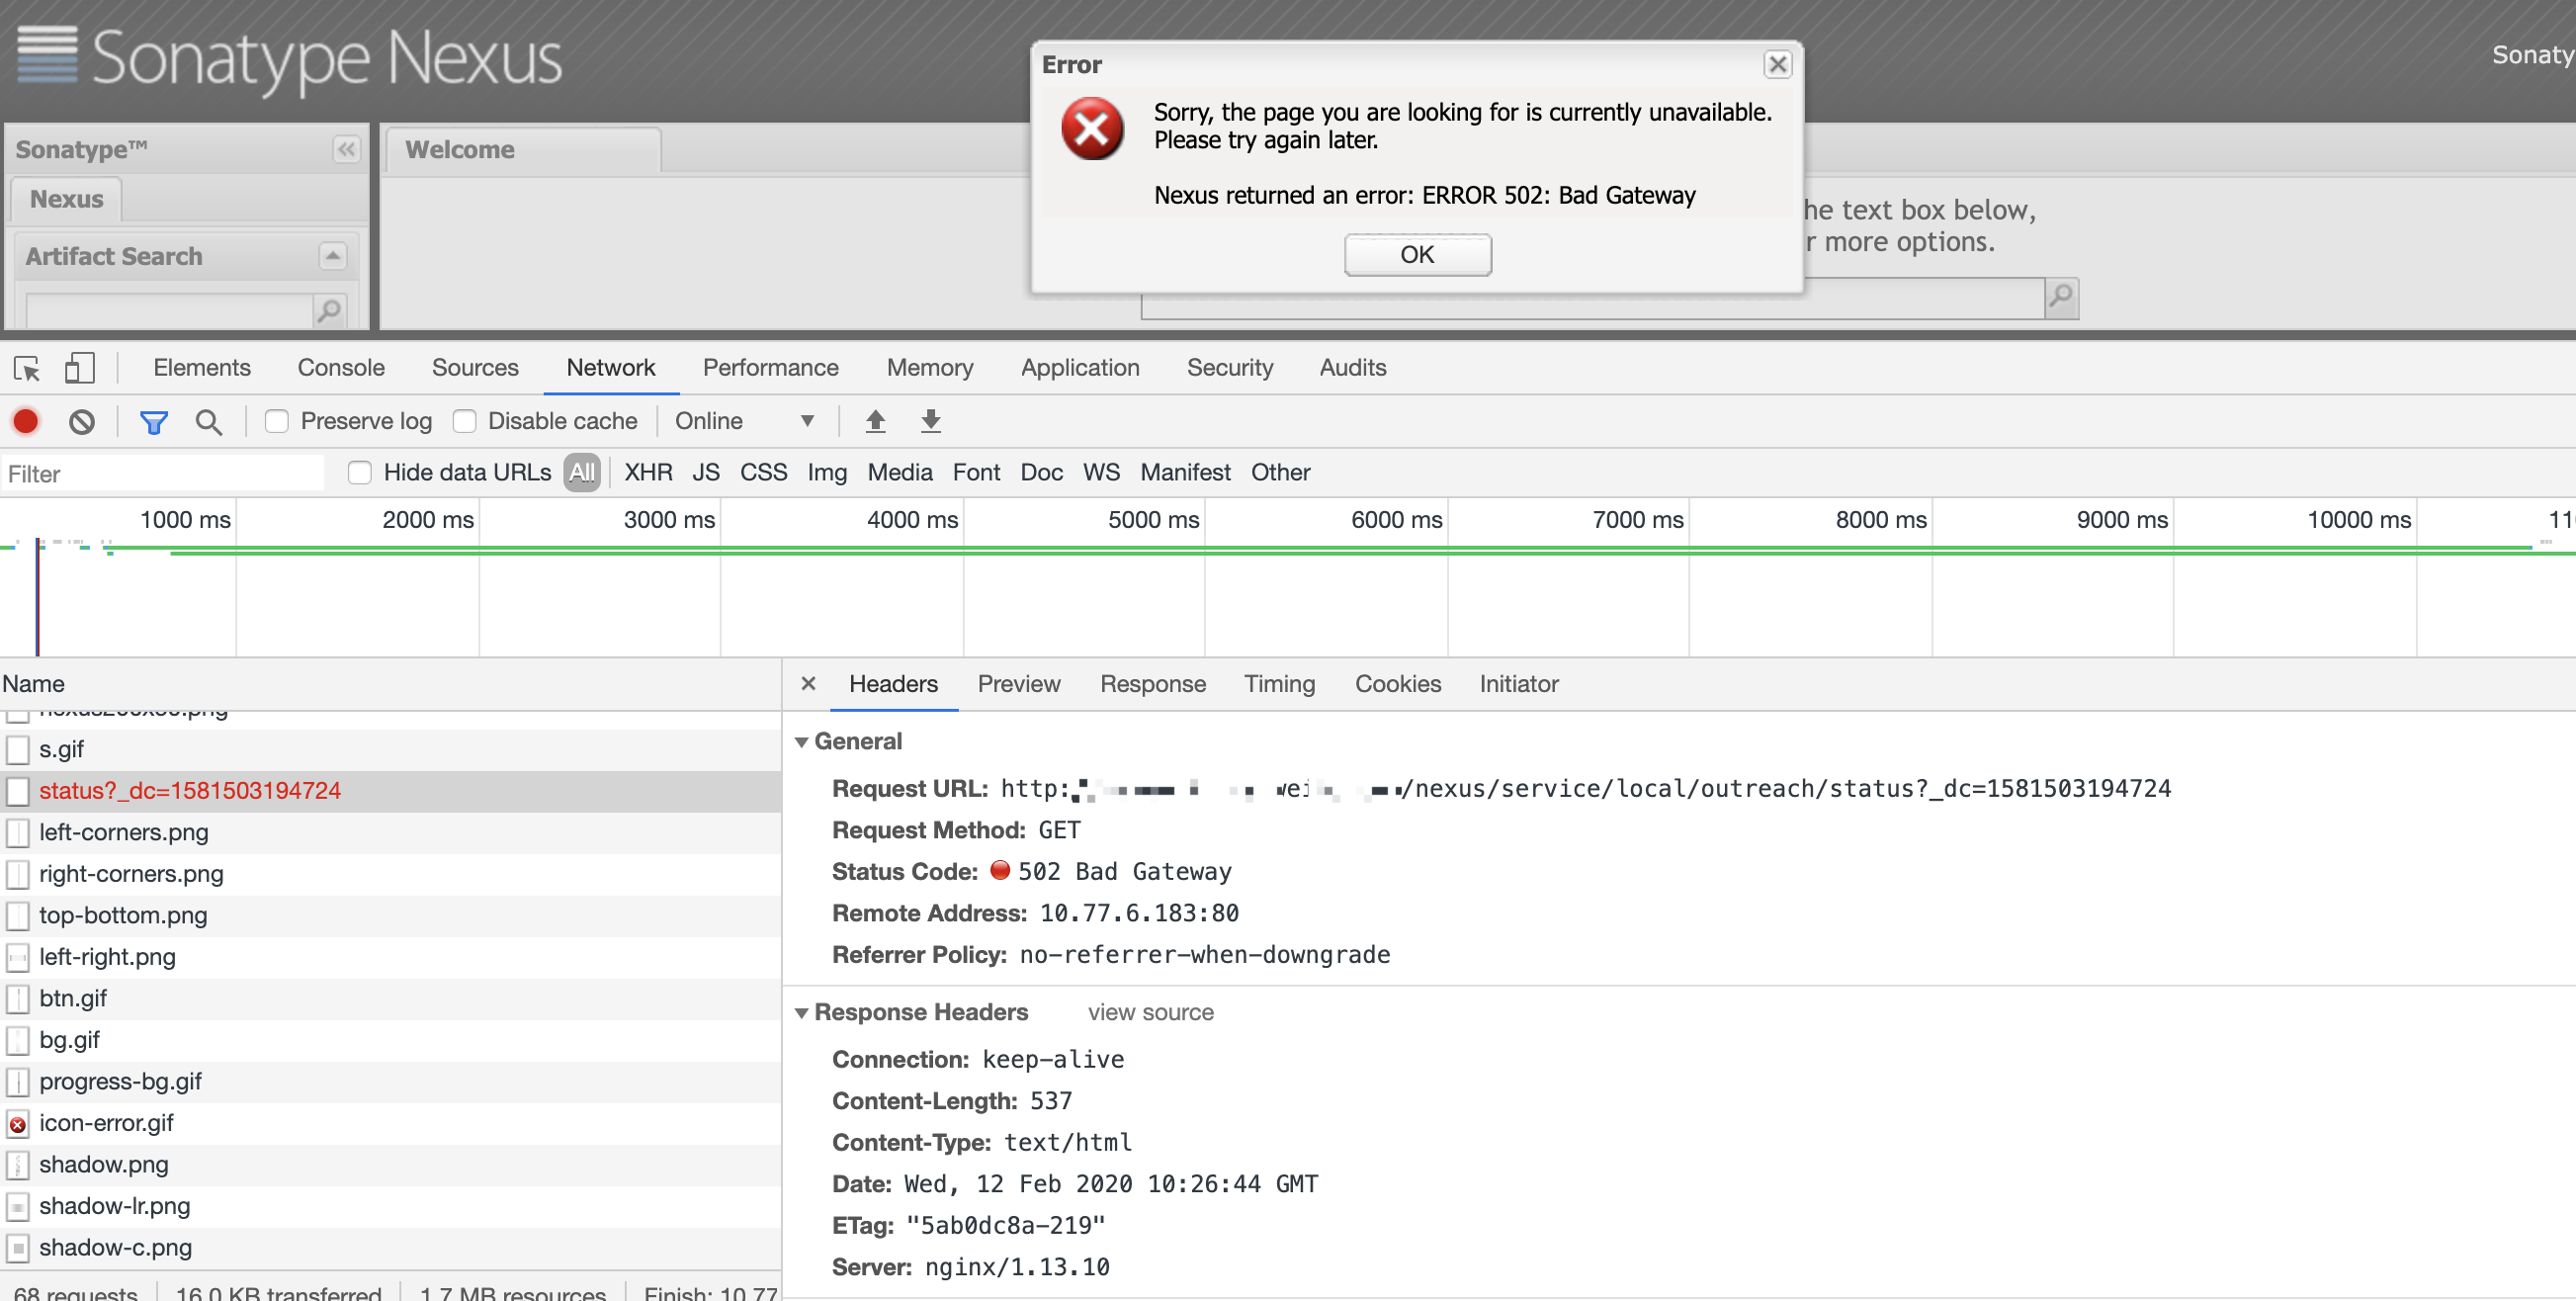Filter requests by CSS
This screenshot has height=1301, width=2576.
[763, 472]
